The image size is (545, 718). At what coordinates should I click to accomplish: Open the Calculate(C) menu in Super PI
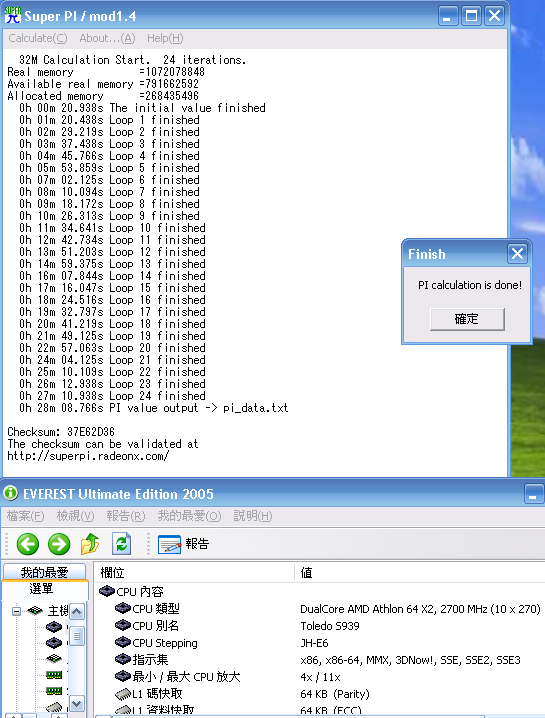point(38,38)
